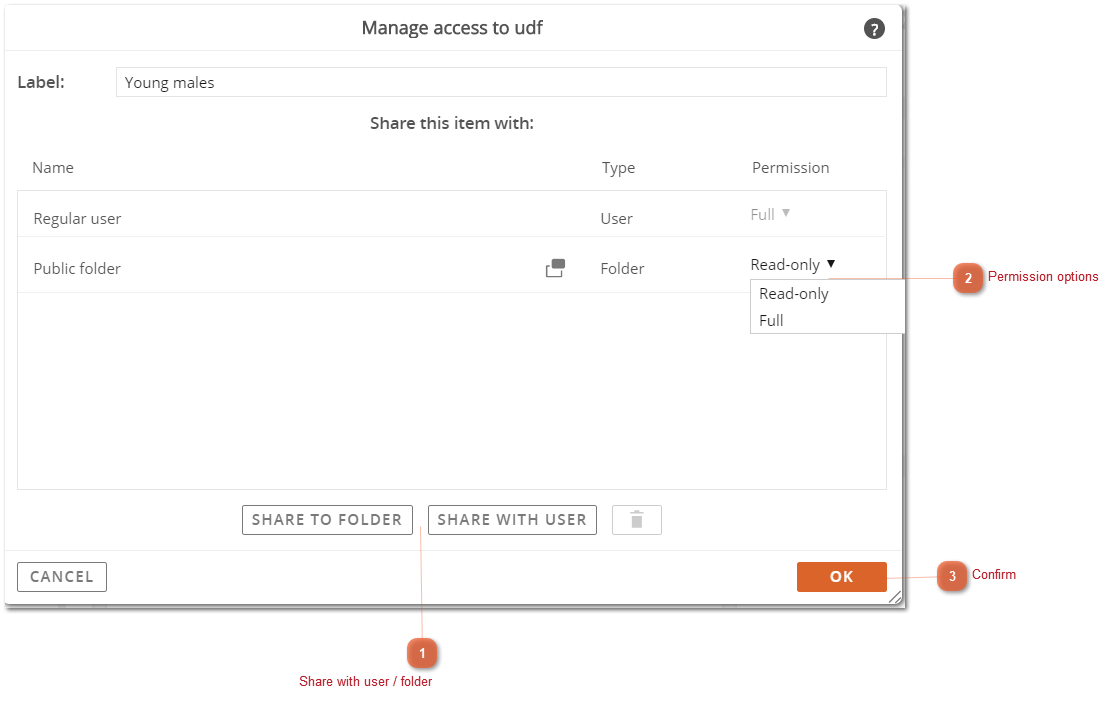Focus the Label input field
The image size is (1115, 705).
501,83
